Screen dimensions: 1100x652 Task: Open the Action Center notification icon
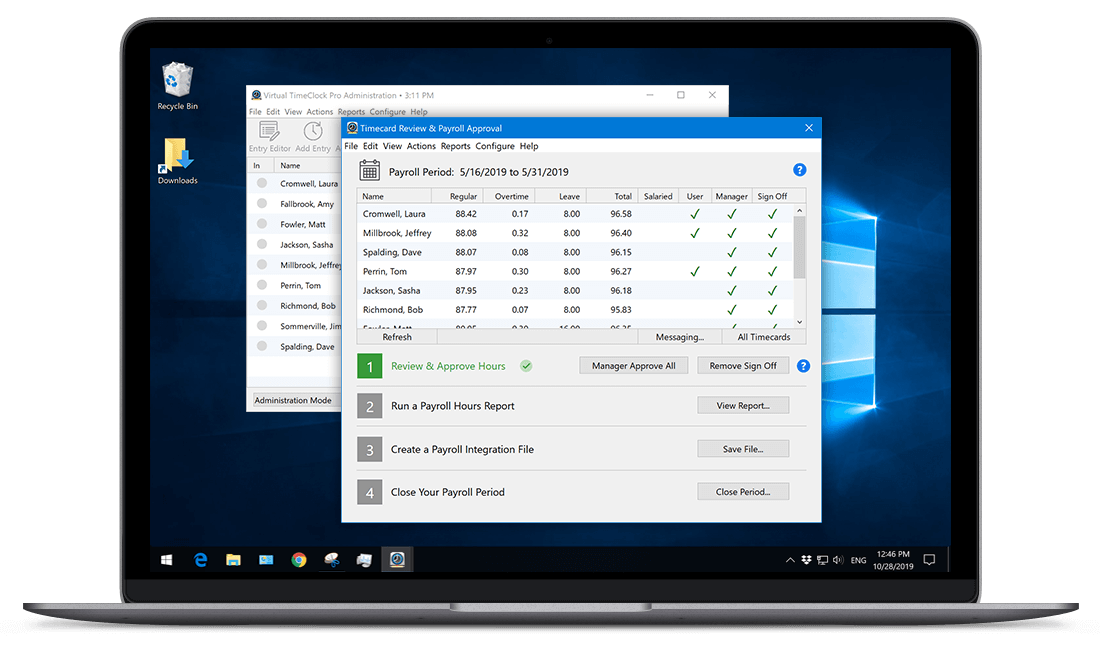(x=930, y=559)
